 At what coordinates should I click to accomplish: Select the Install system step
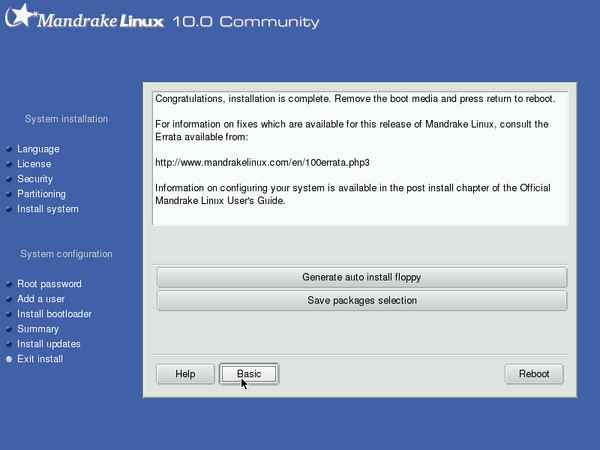coord(48,209)
